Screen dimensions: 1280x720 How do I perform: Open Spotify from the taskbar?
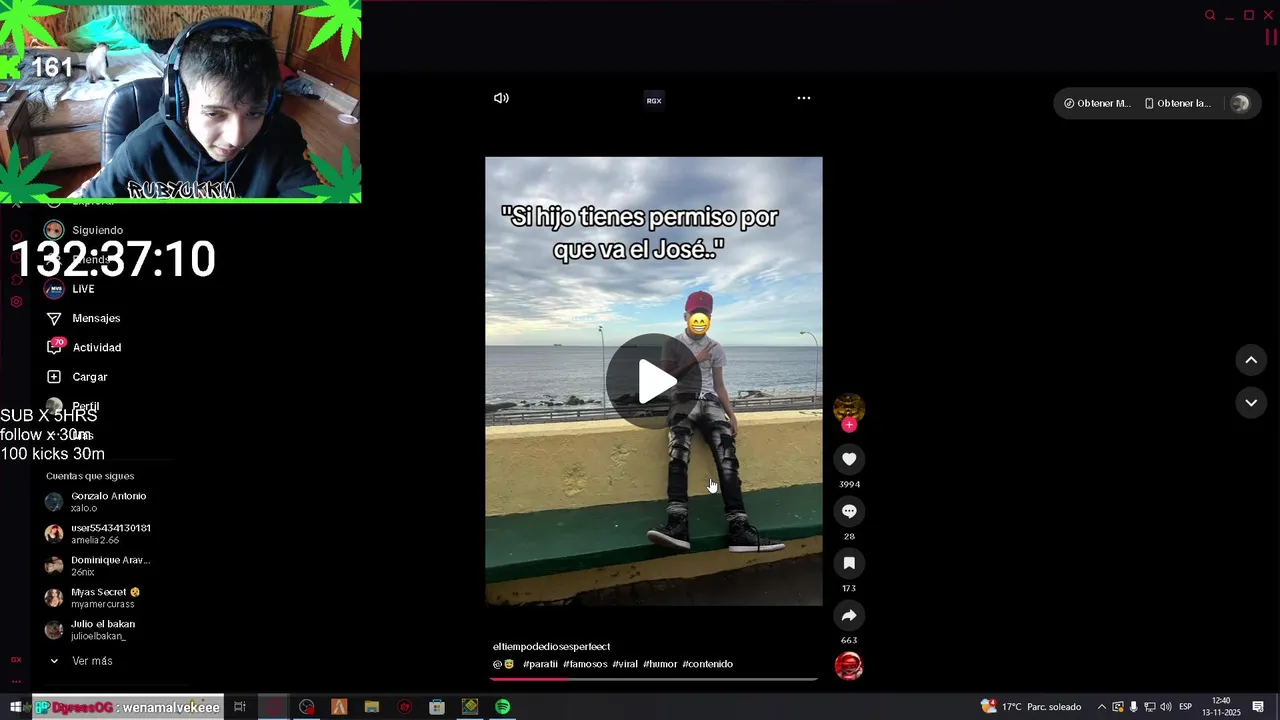pyautogui.click(x=503, y=707)
